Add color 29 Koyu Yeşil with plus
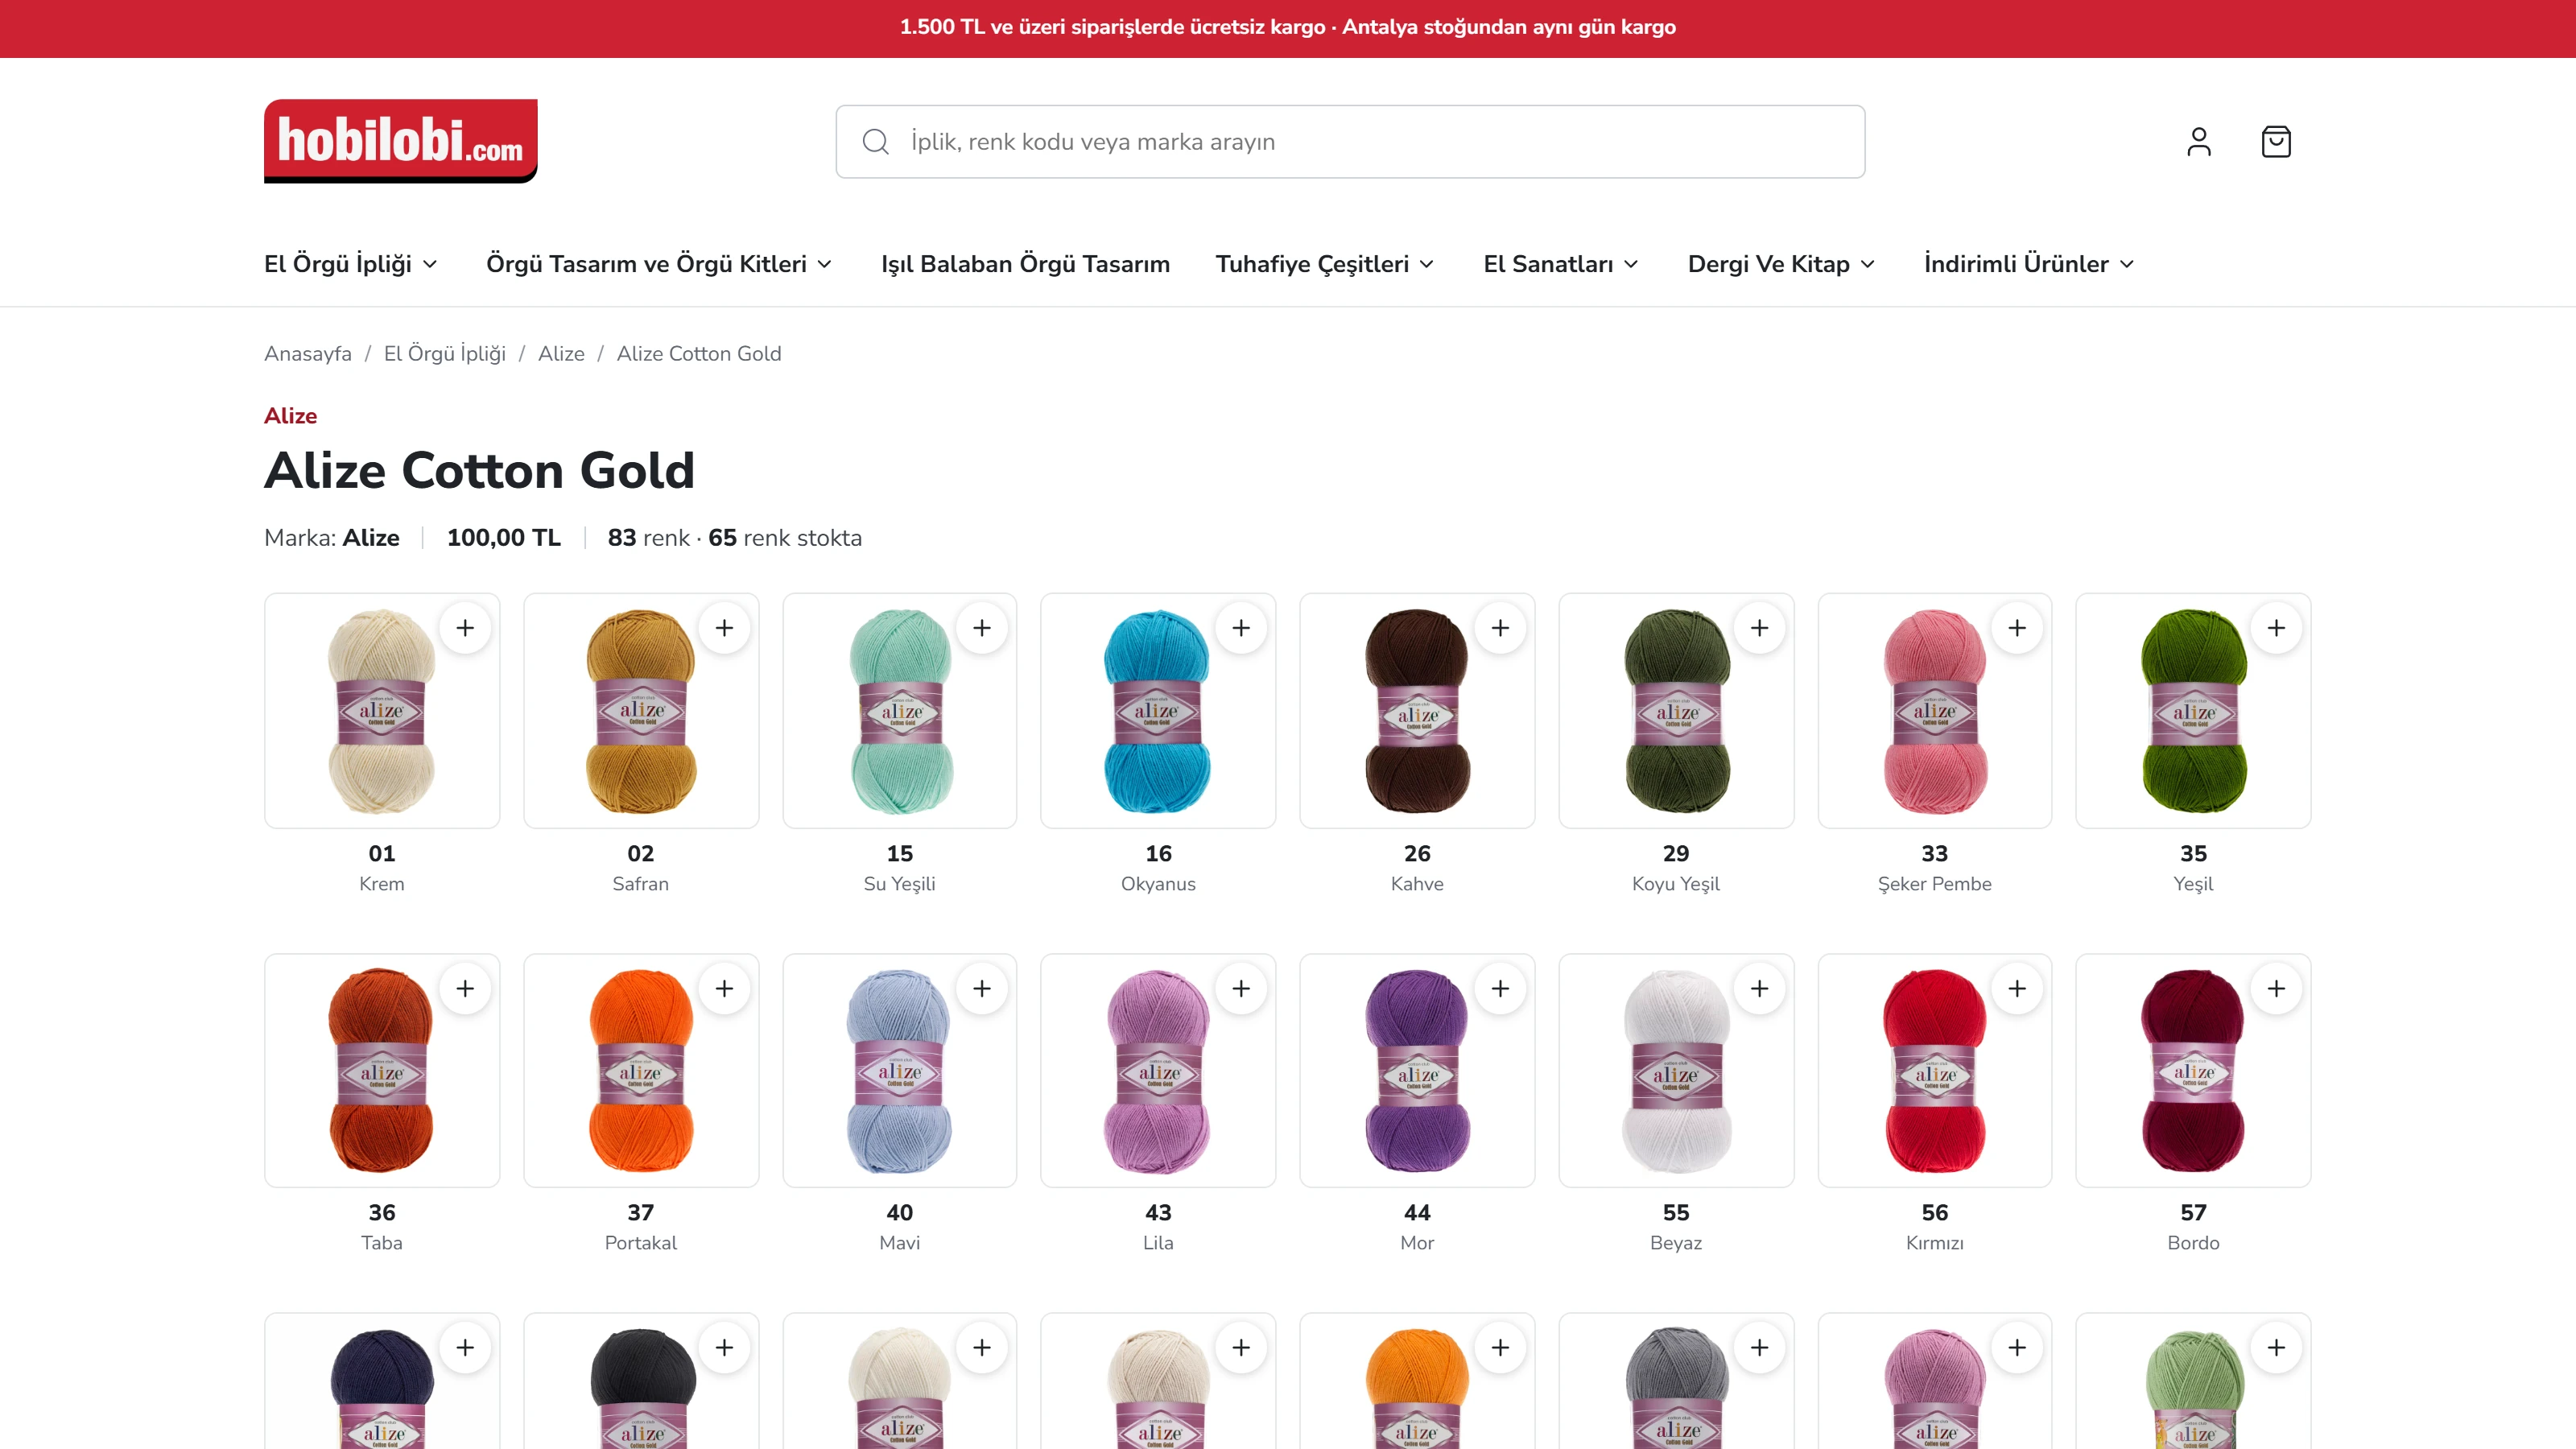Image resolution: width=2576 pixels, height=1449 pixels. [x=1759, y=628]
